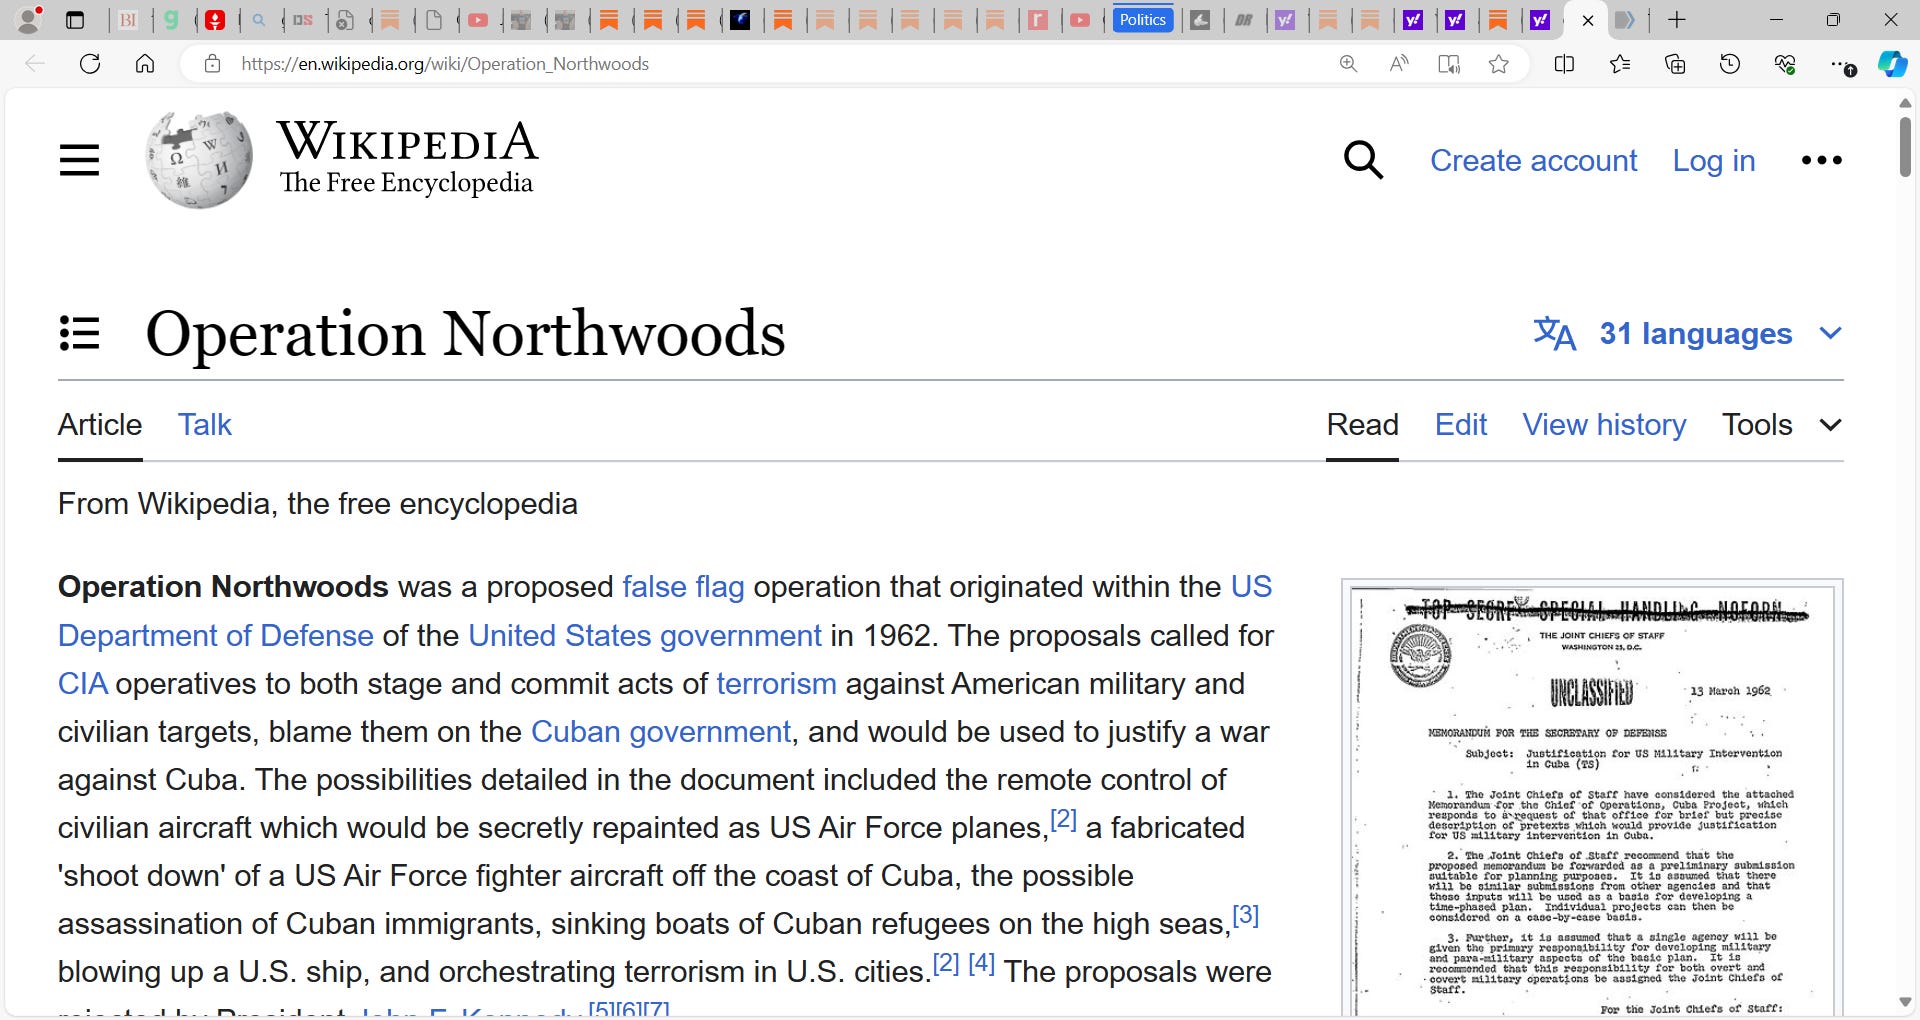Viewport: 1920px width, 1020px height.
Task: Open the Northwoods memorandum thumbnail
Action: (1592, 800)
